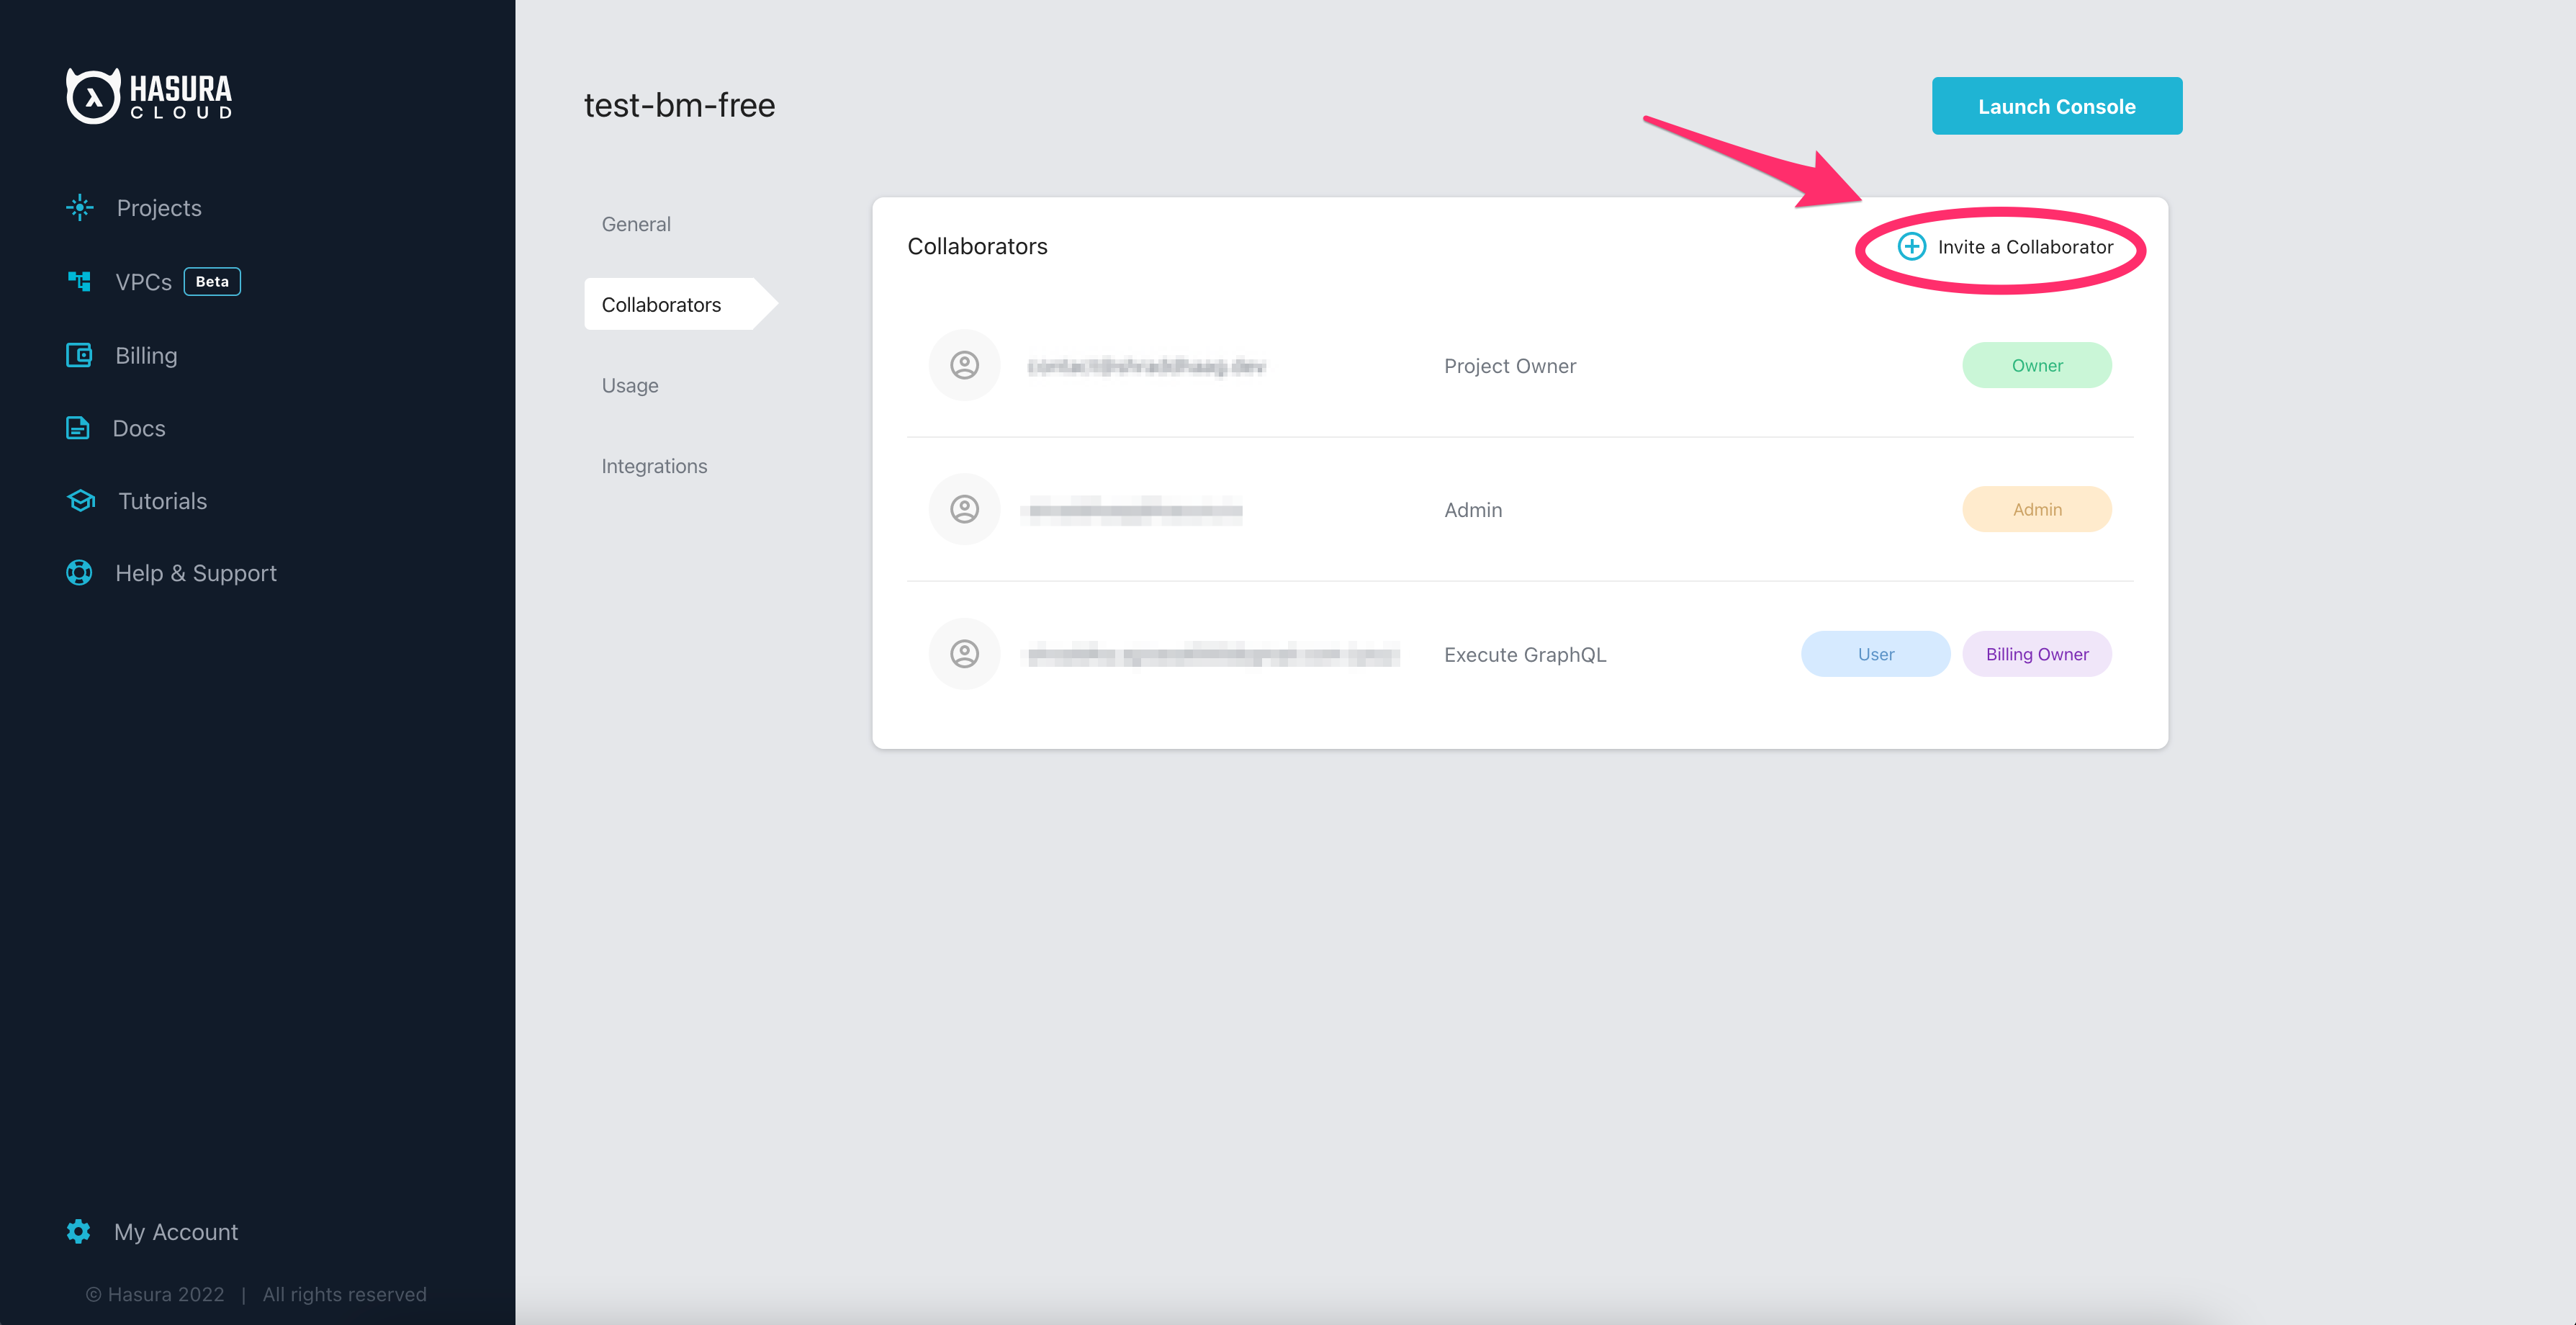Click the Admin collaborator avatar

pyautogui.click(x=963, y=507)
